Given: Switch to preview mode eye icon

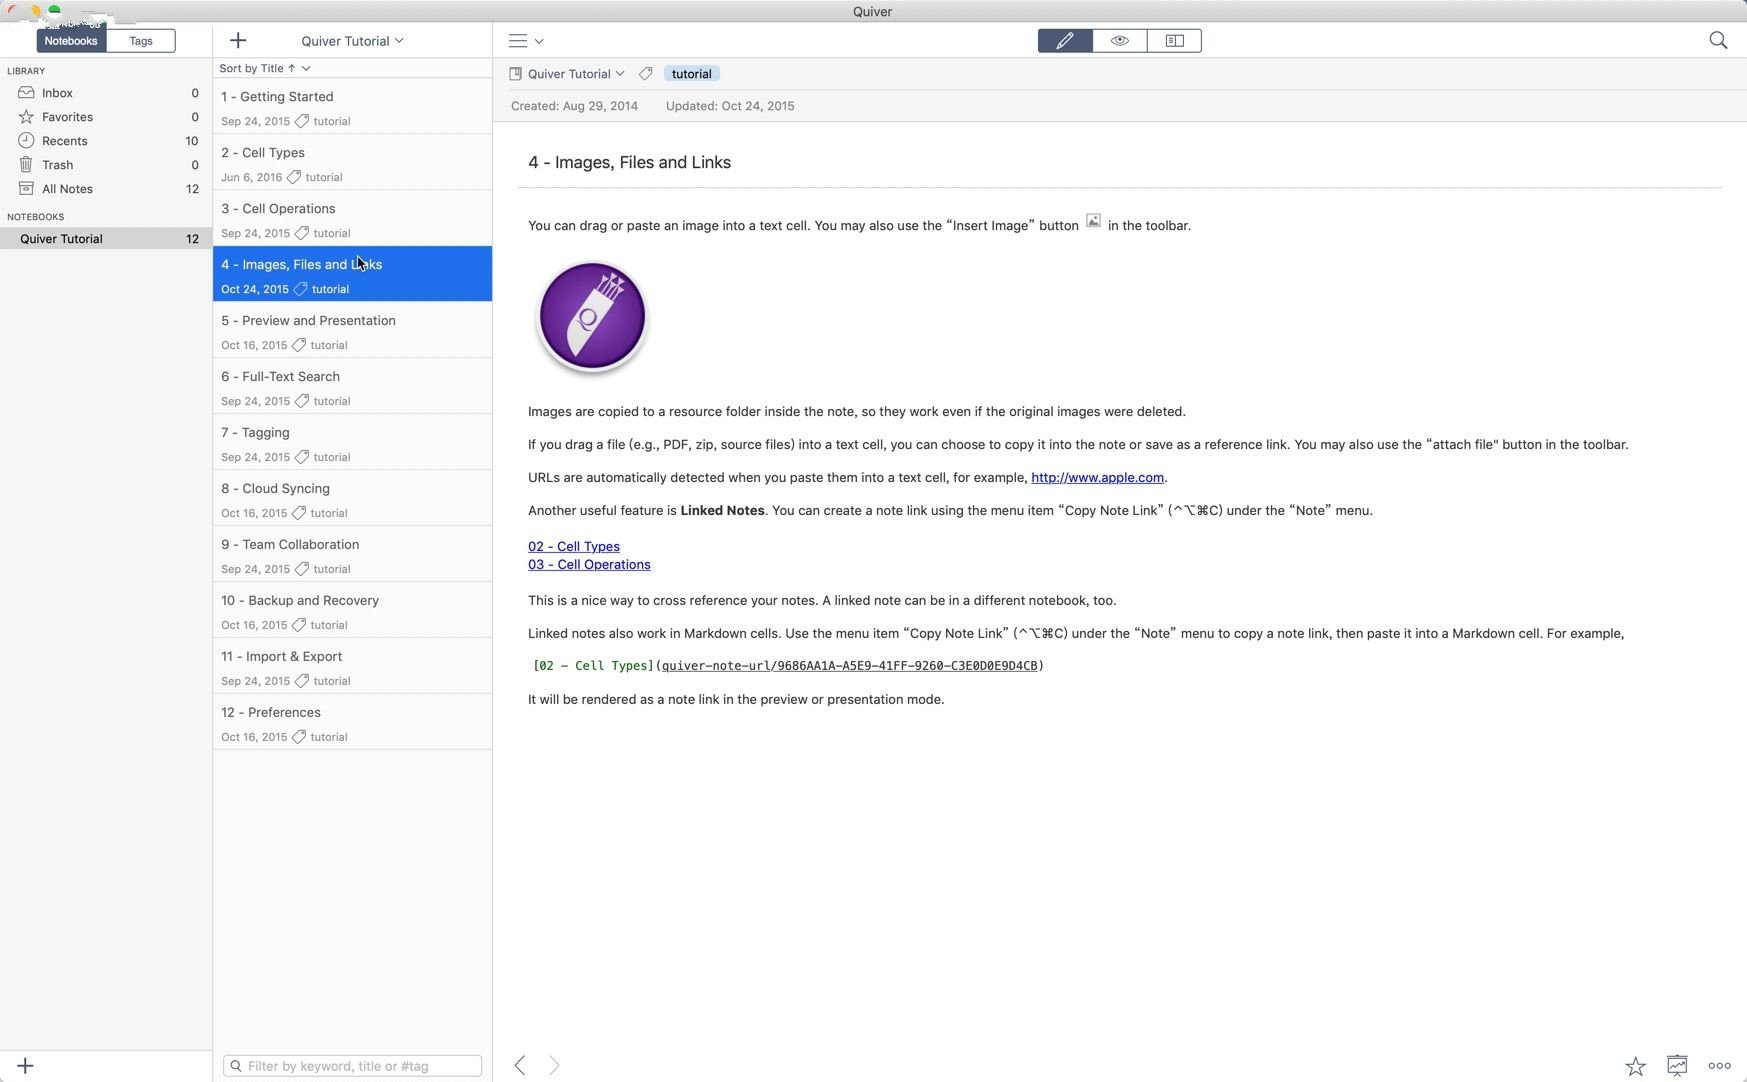Looking at the screenshot, I should [1120, 41].
